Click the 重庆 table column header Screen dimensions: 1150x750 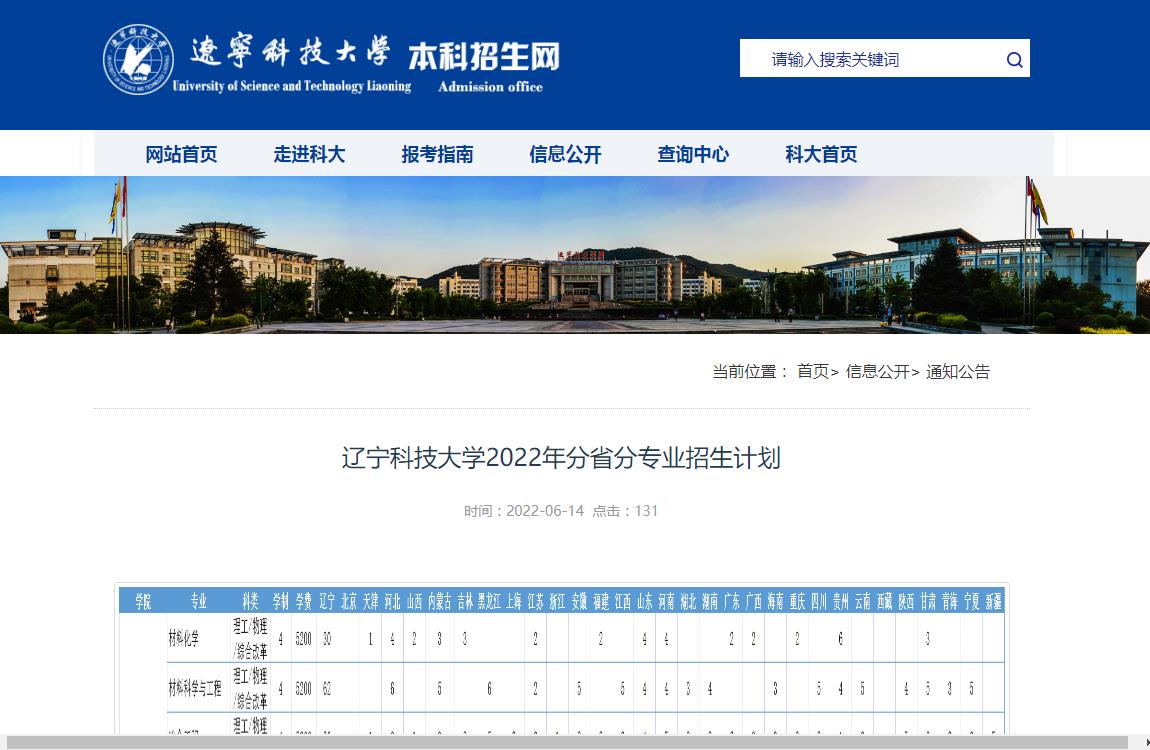(797, 601)
